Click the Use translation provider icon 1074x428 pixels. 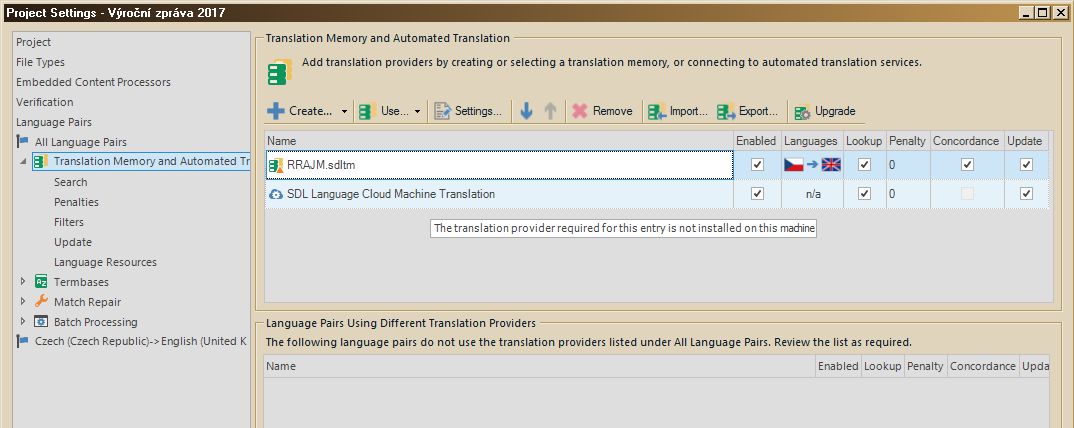point(367,111)
